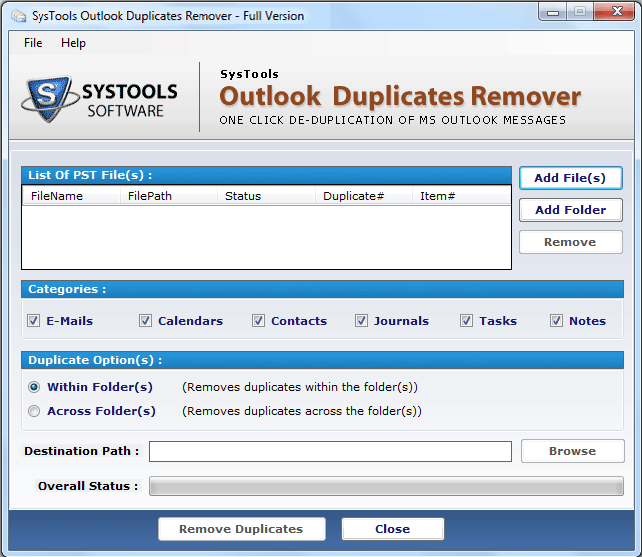
Task: Click the SysTools Software logo
Action: [99, 100]
